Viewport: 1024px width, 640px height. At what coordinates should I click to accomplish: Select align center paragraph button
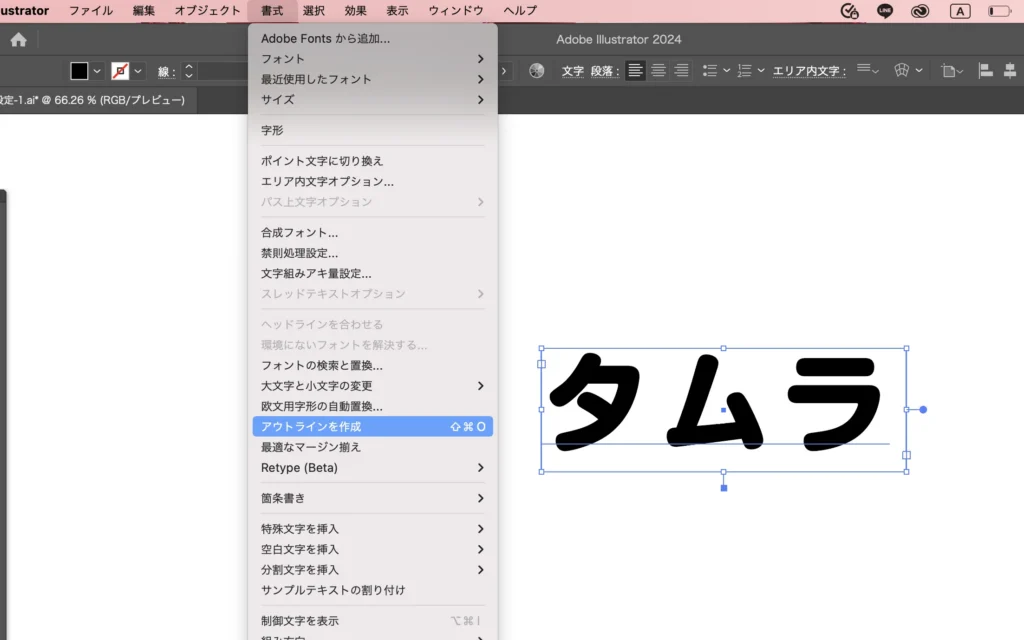click(x=658, y=71)
